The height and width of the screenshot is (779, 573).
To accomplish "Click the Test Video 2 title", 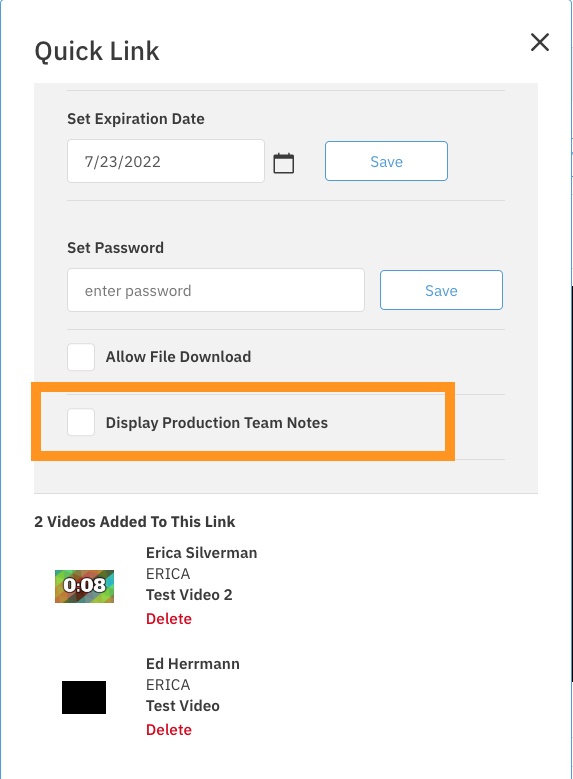I will coord(189,595).
